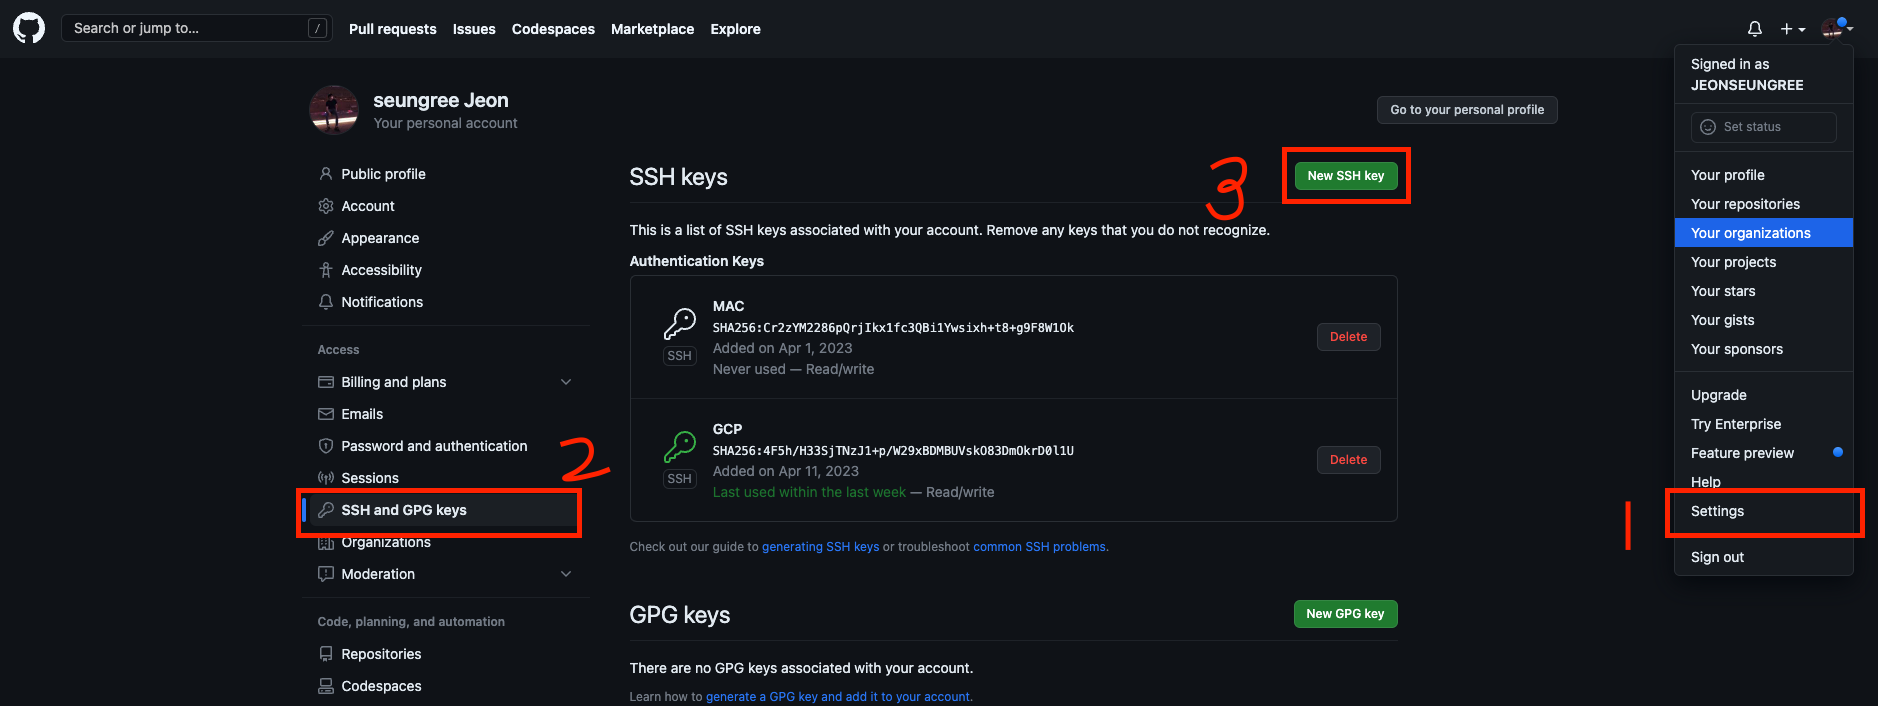The width and height of the screenshot is (1878, 706).
Task: Click the Notifications bell icon in sidebar
Action: pos(326,302)
